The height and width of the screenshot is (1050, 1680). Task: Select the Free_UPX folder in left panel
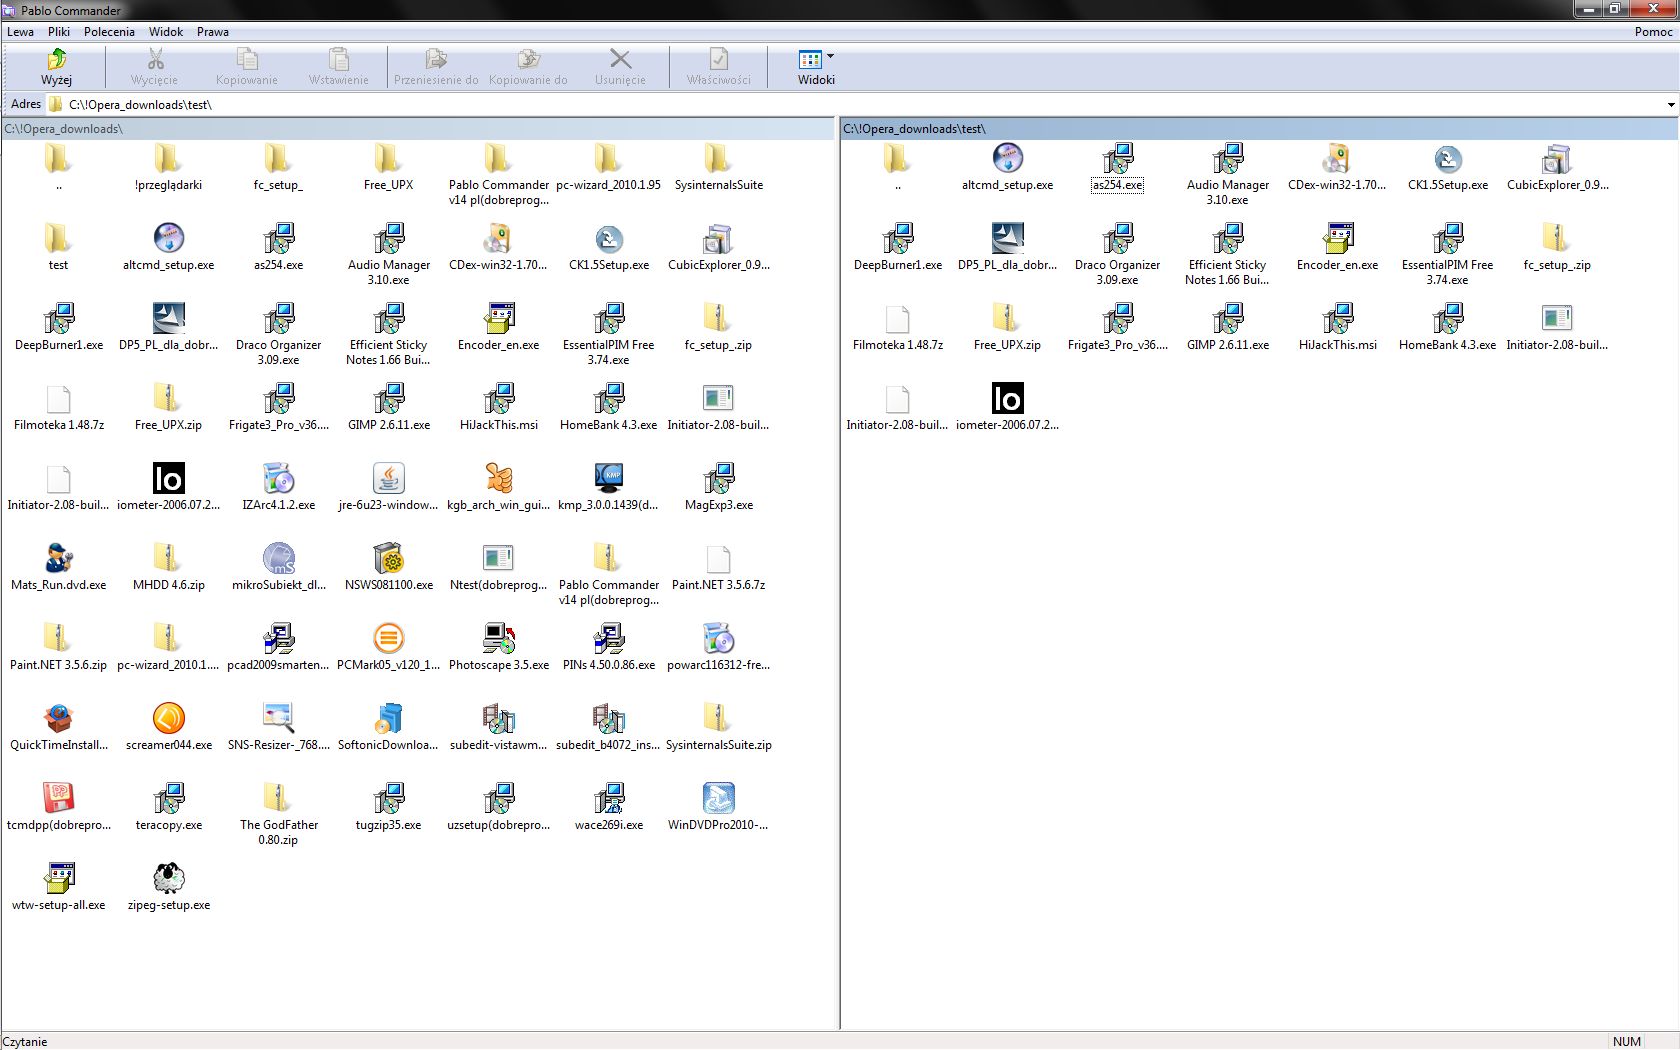(x=388, y=167)
